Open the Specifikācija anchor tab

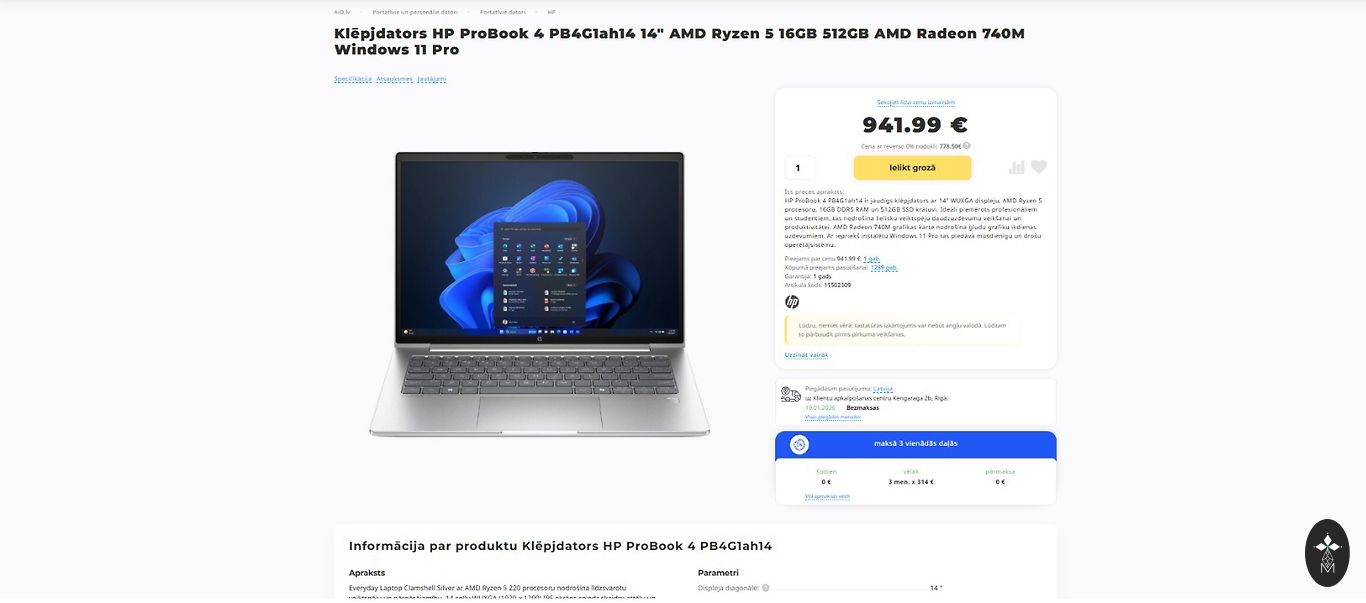coord(353,79)
